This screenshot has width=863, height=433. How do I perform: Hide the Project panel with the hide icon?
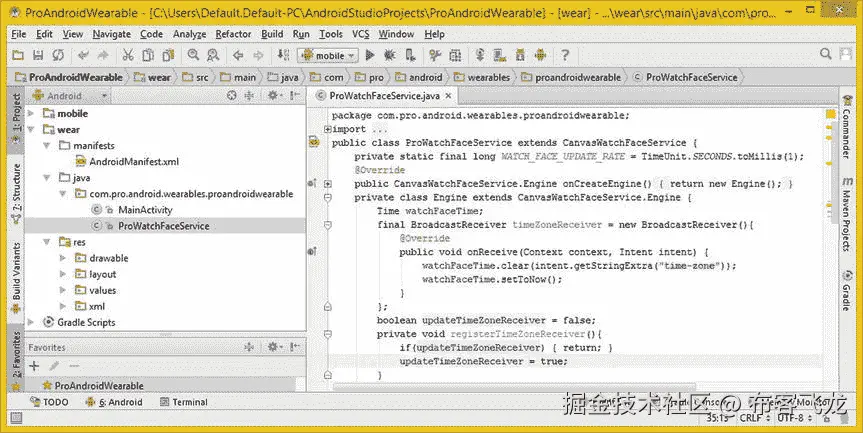pos(296,96)
